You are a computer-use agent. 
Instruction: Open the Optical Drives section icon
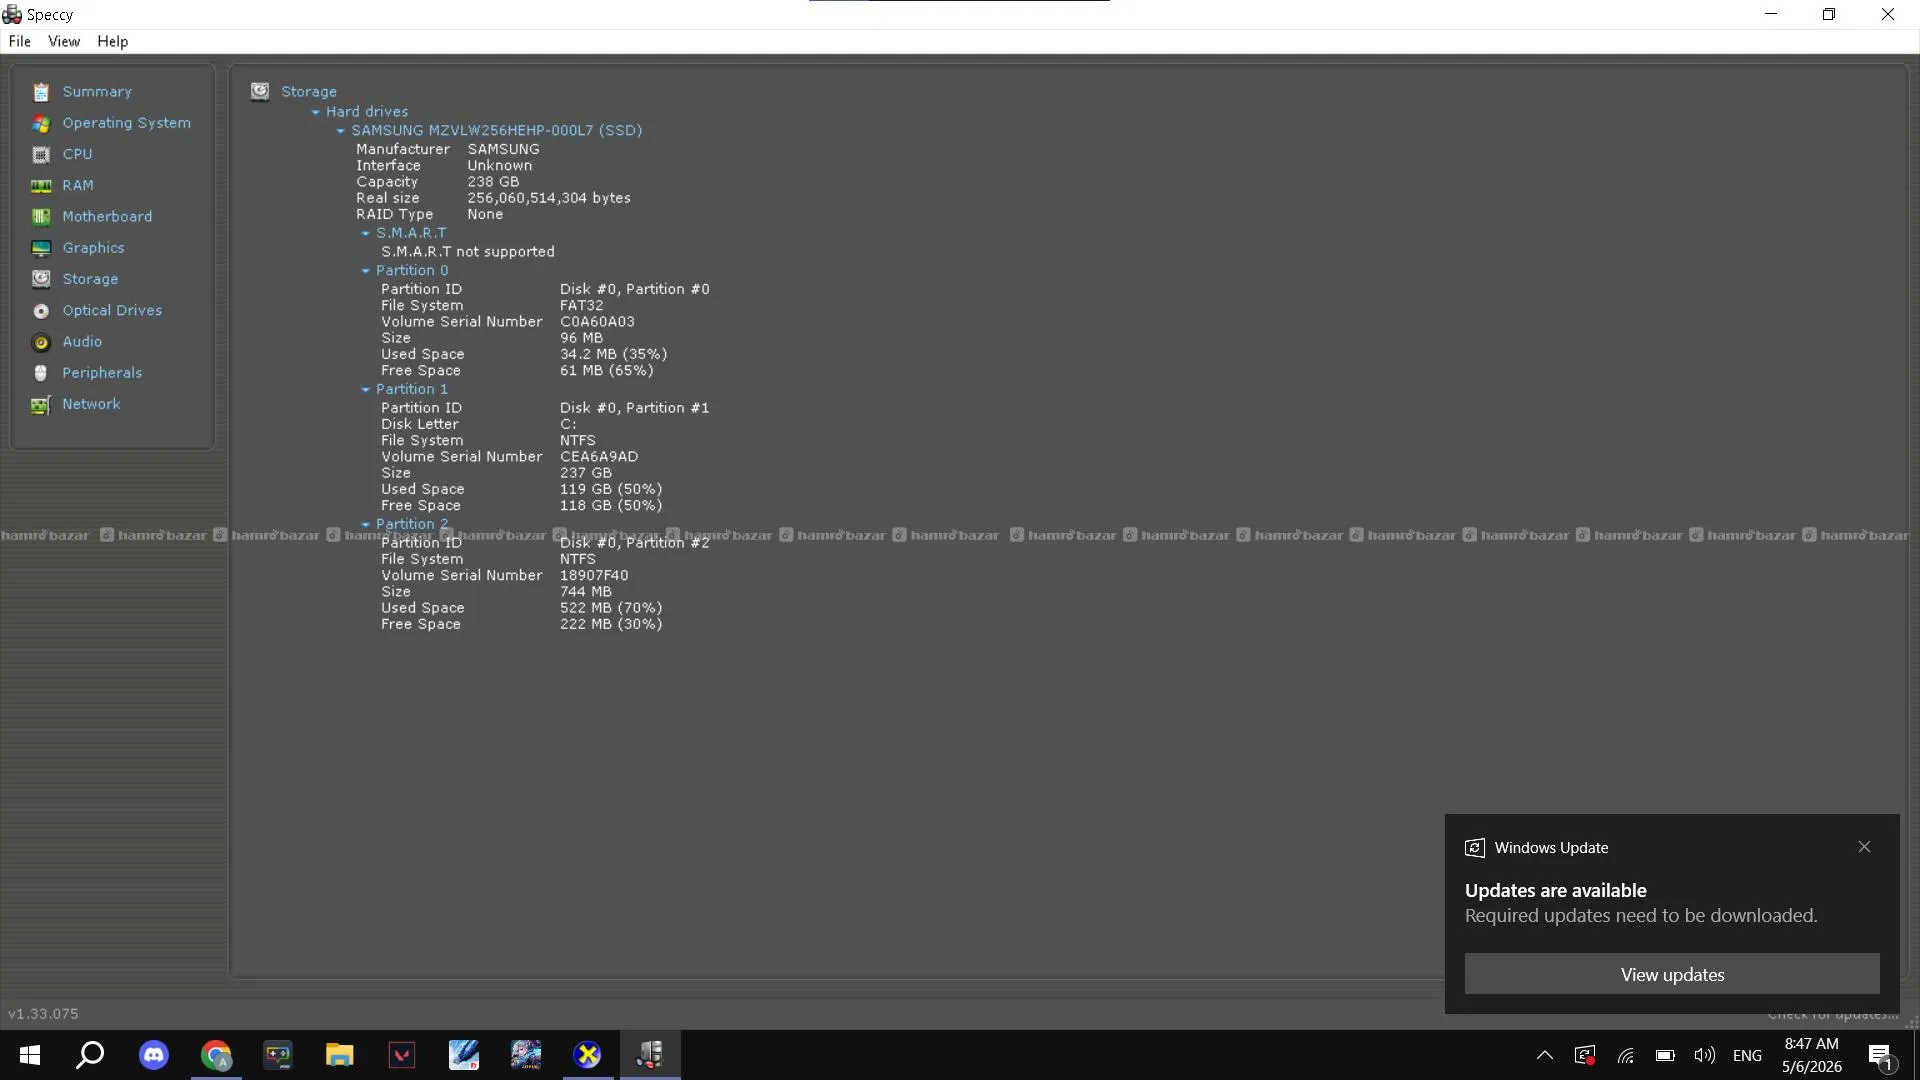pyautogui.click(x=41, y=311)
